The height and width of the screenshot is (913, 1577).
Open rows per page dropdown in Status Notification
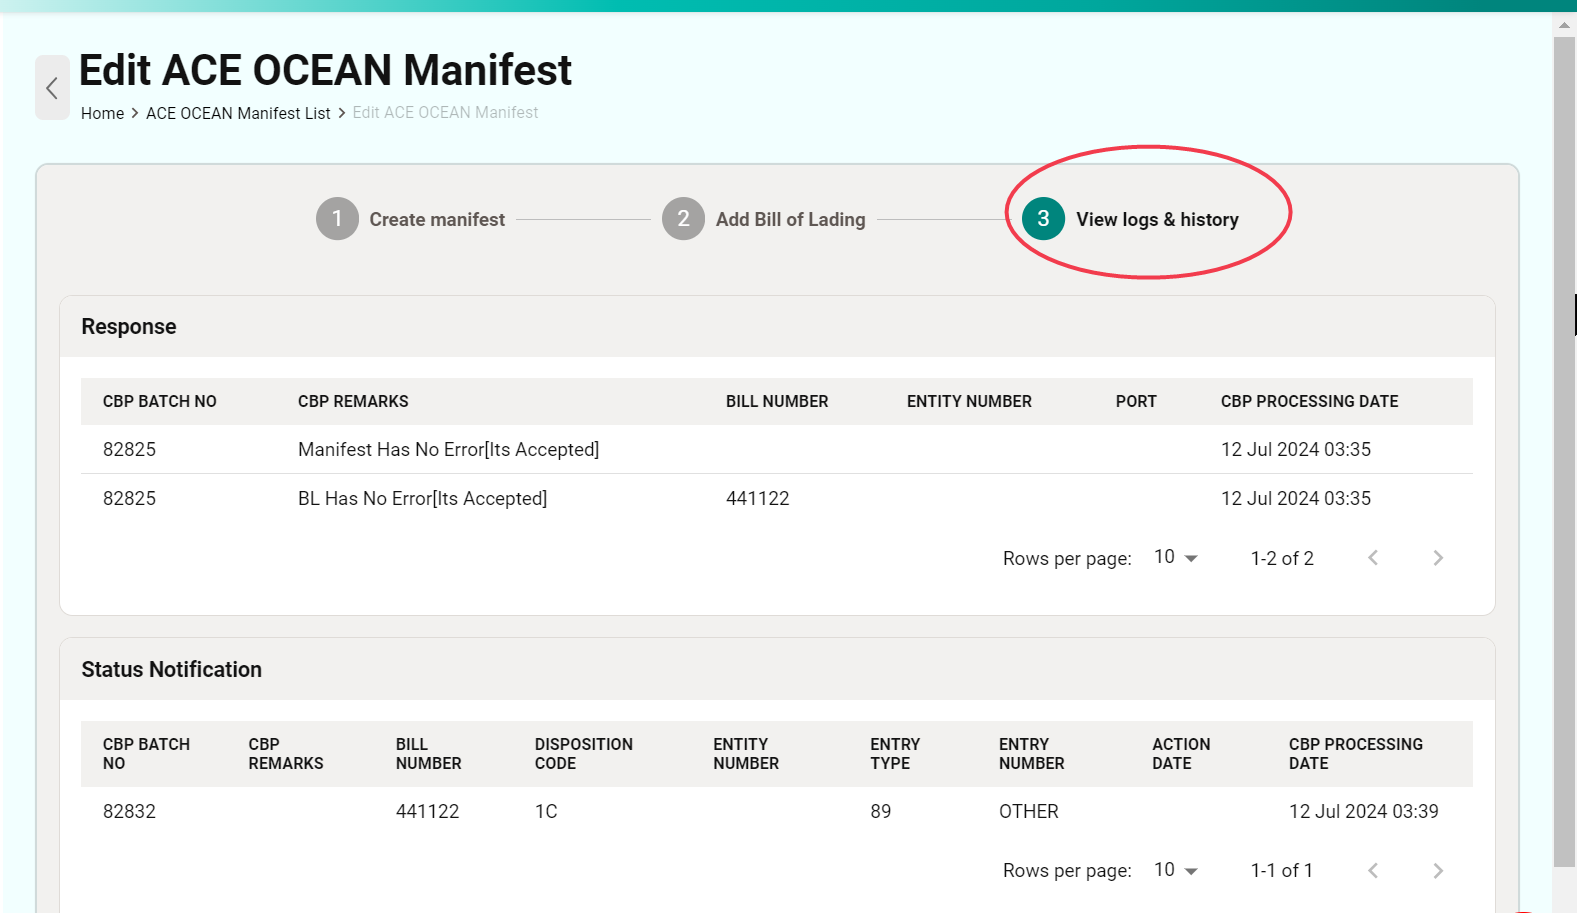[1176, 871]
